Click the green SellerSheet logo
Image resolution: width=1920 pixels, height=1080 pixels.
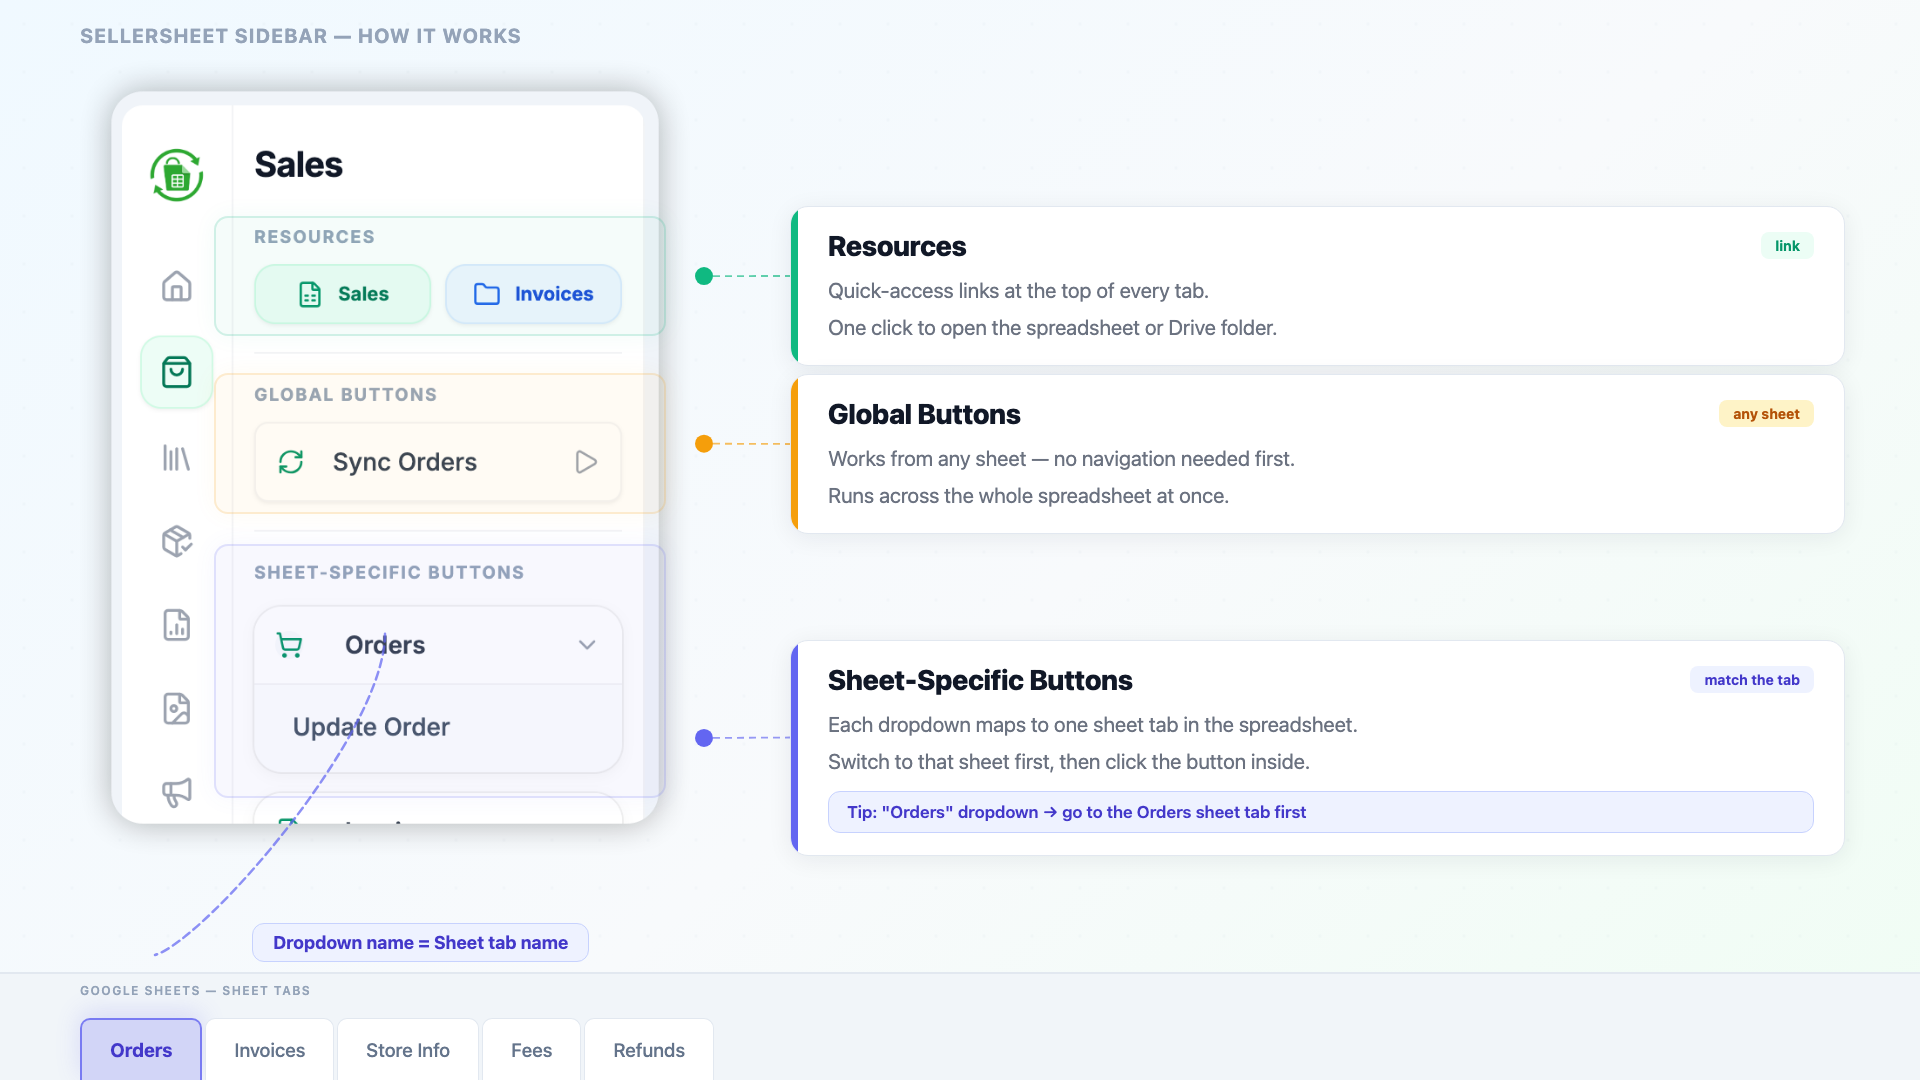click(176, 175)
